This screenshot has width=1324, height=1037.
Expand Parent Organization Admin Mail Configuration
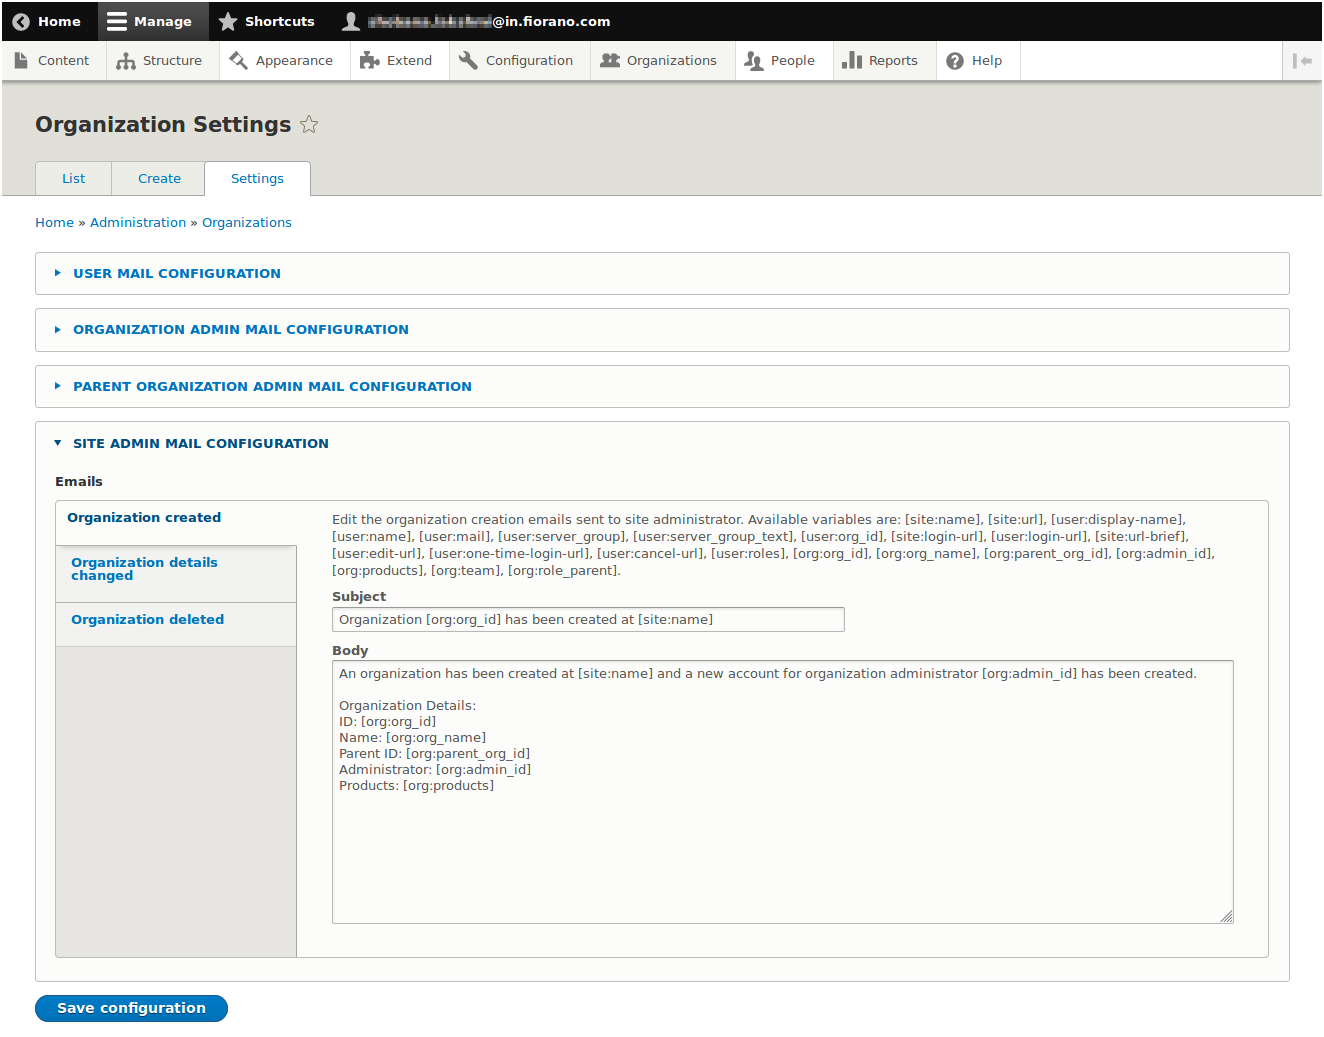click(x=272, y=387)
